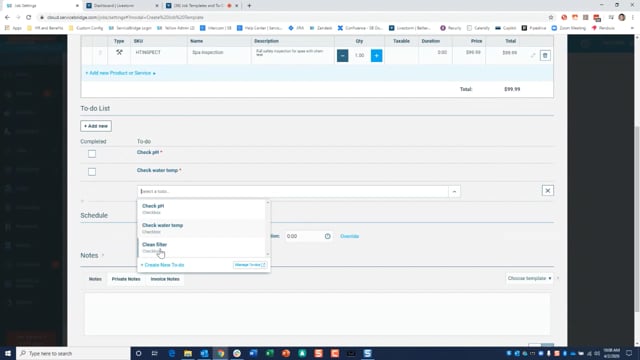640x360 pixels.
Task: Open a new browser tab with plus icon
Action: pos(249,6)
